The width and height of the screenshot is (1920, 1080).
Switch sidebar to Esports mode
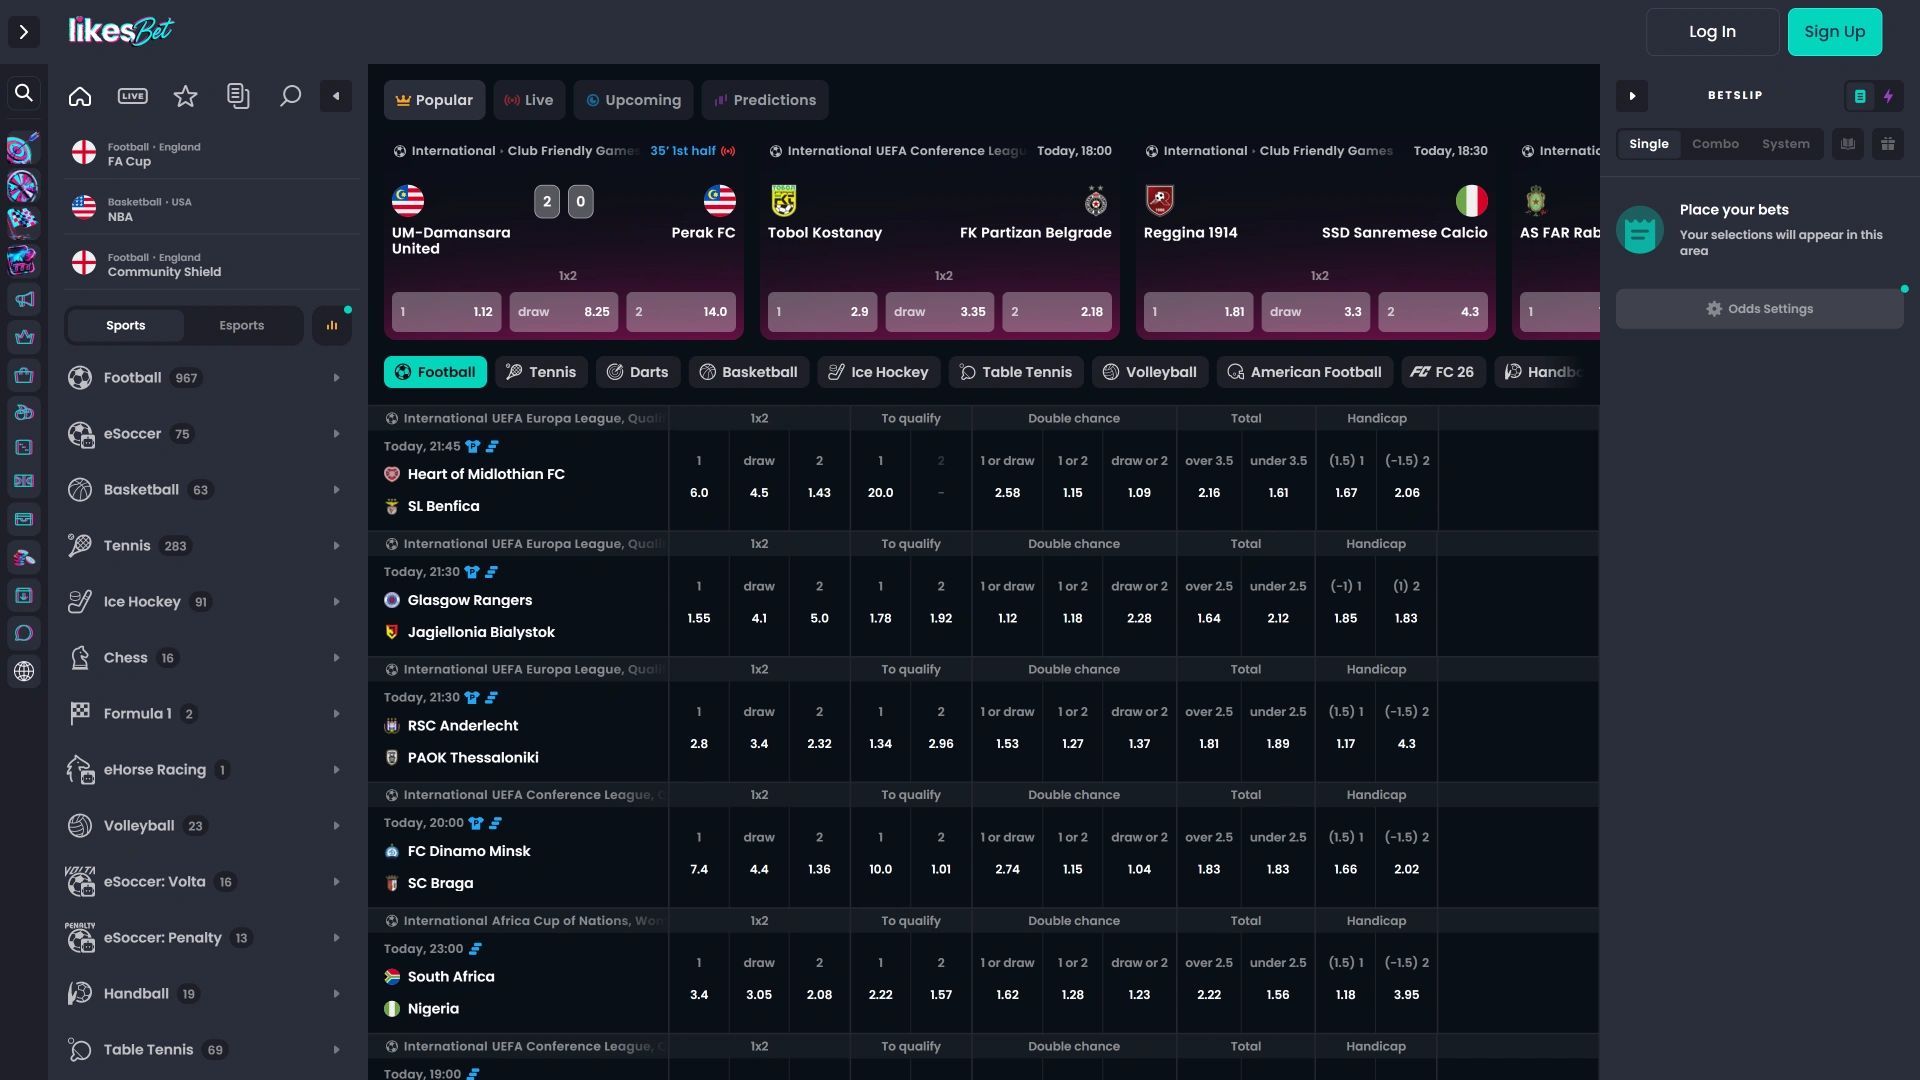pyautogui.click(x=242, y=325)
